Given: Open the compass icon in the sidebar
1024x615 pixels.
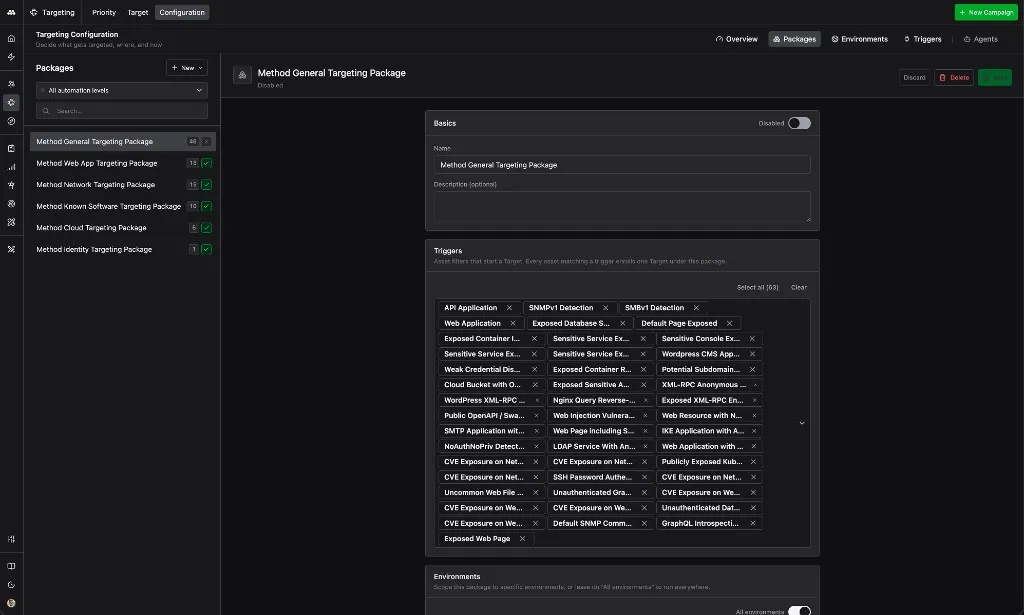Looking at the screenshot, I should click(11, 121).
